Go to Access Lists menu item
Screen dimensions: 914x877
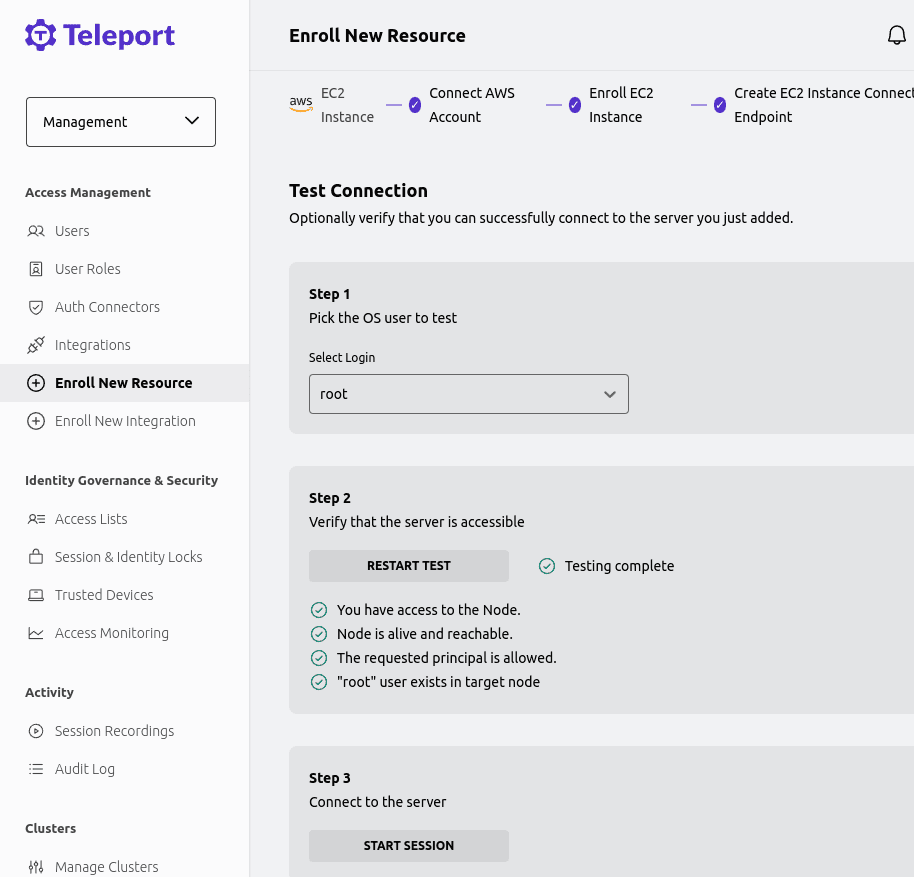91,519
